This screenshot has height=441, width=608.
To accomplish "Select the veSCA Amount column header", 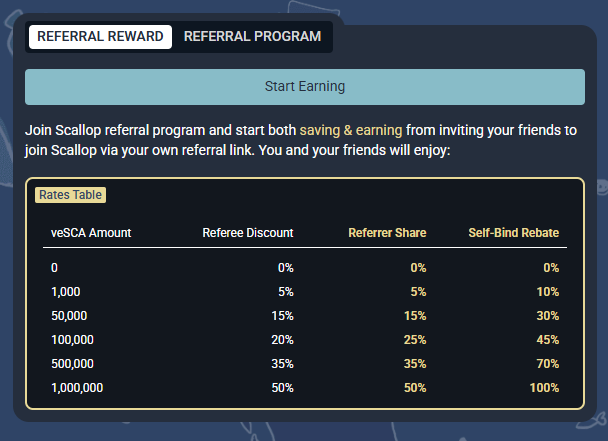I will click(91, 233).
